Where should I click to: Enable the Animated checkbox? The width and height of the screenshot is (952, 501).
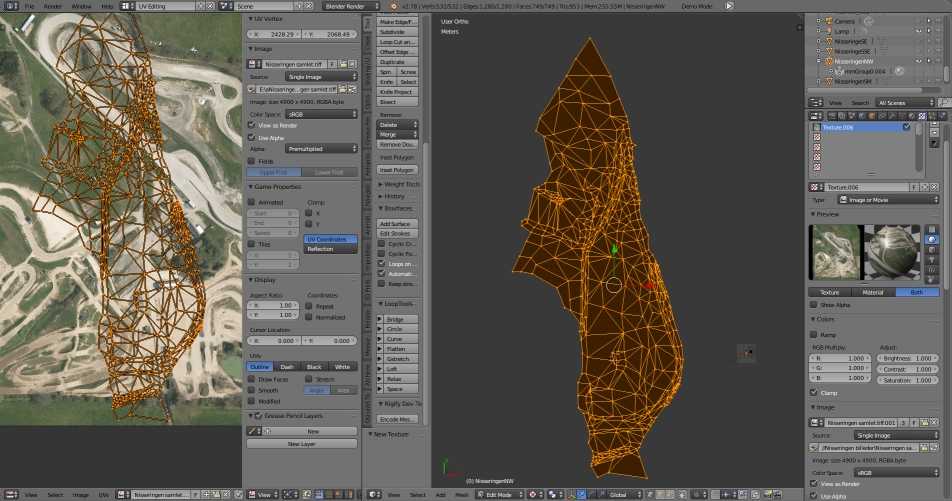tap(251, 202)
